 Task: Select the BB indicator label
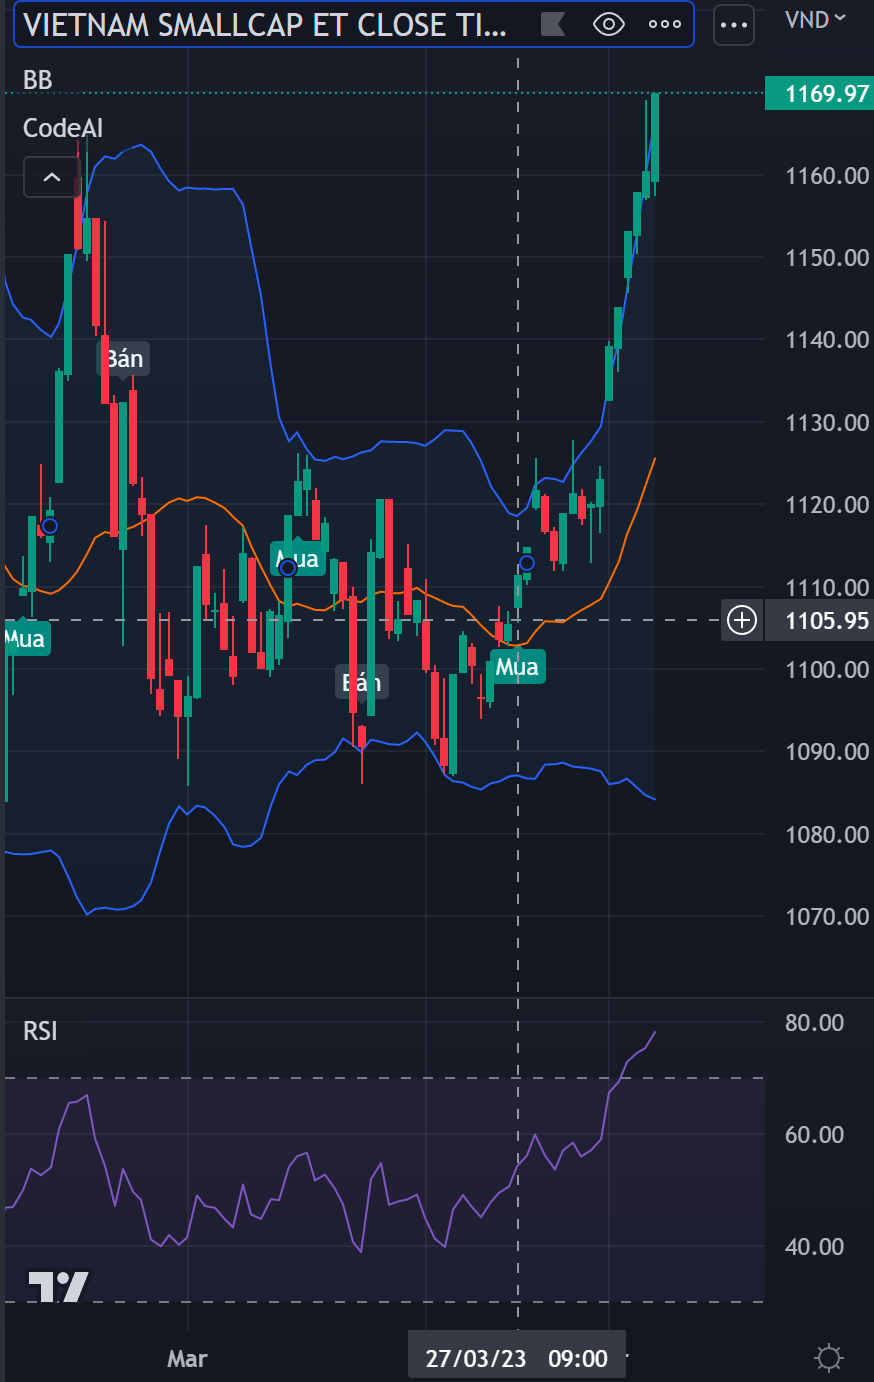pyautogui.click(x=38, y=80)
